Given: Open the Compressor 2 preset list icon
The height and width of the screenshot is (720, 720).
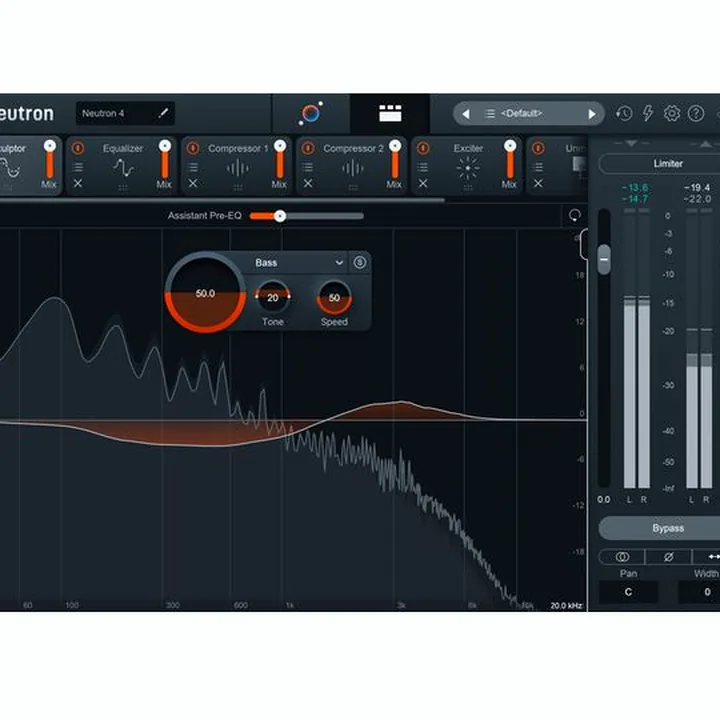Looking at the screenshot, I should tap(308, 167).
